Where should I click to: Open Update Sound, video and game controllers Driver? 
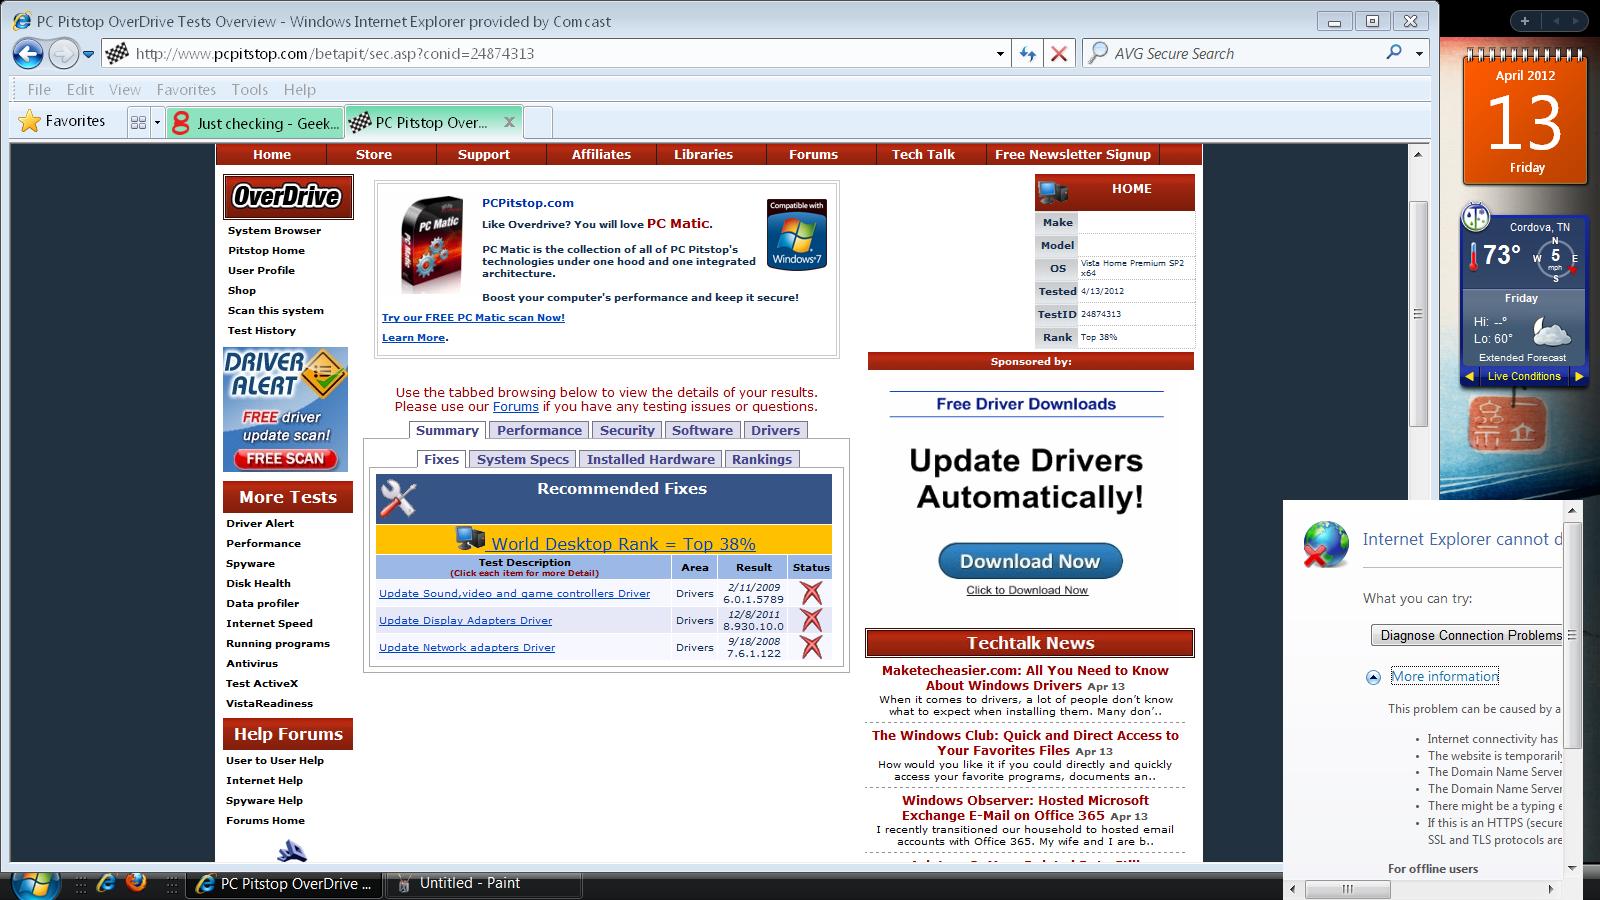[x=514, y=593]
